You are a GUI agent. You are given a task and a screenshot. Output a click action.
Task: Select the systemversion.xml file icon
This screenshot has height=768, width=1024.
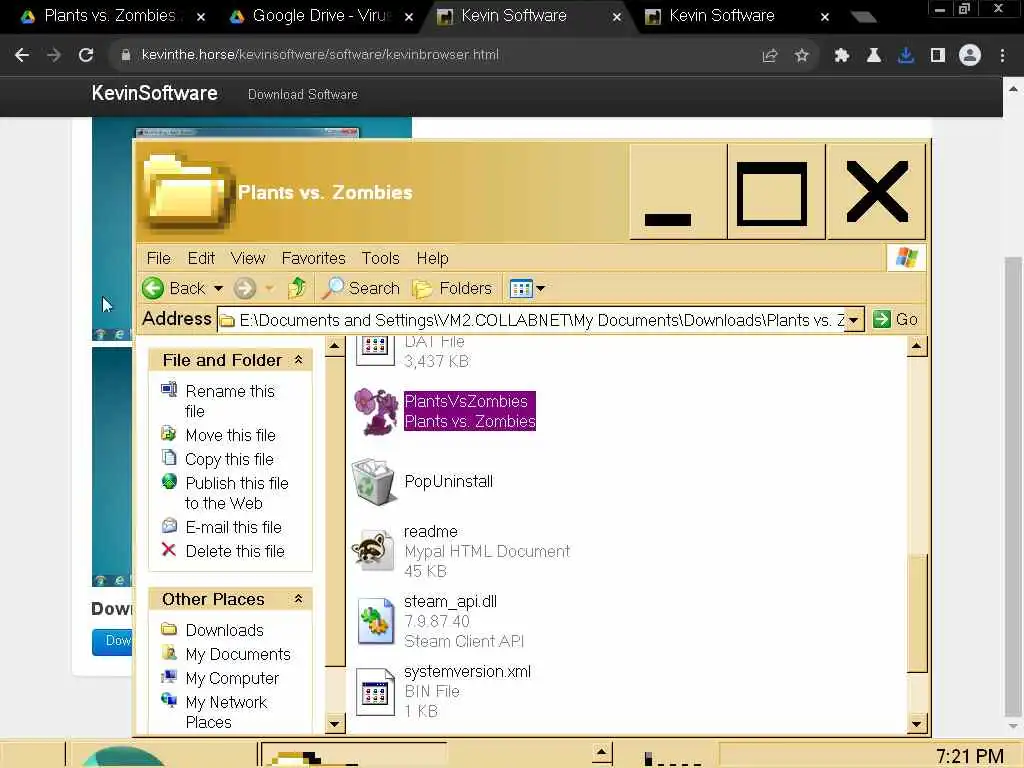point(376,692)
